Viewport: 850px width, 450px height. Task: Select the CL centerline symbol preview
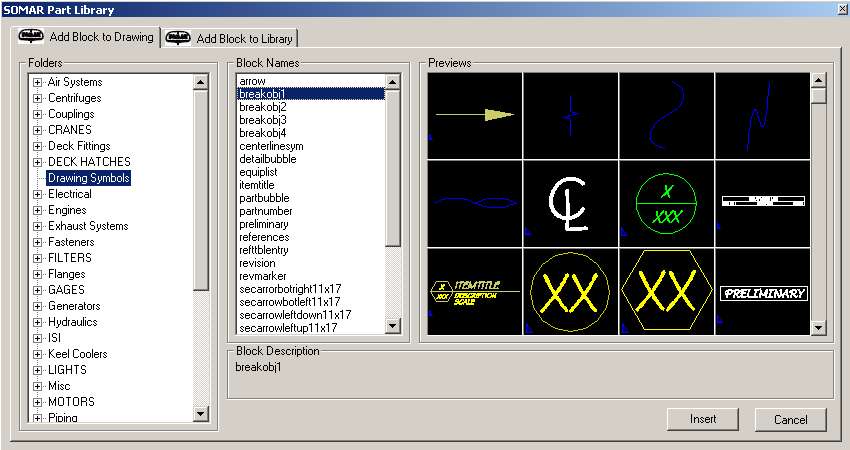571,203
